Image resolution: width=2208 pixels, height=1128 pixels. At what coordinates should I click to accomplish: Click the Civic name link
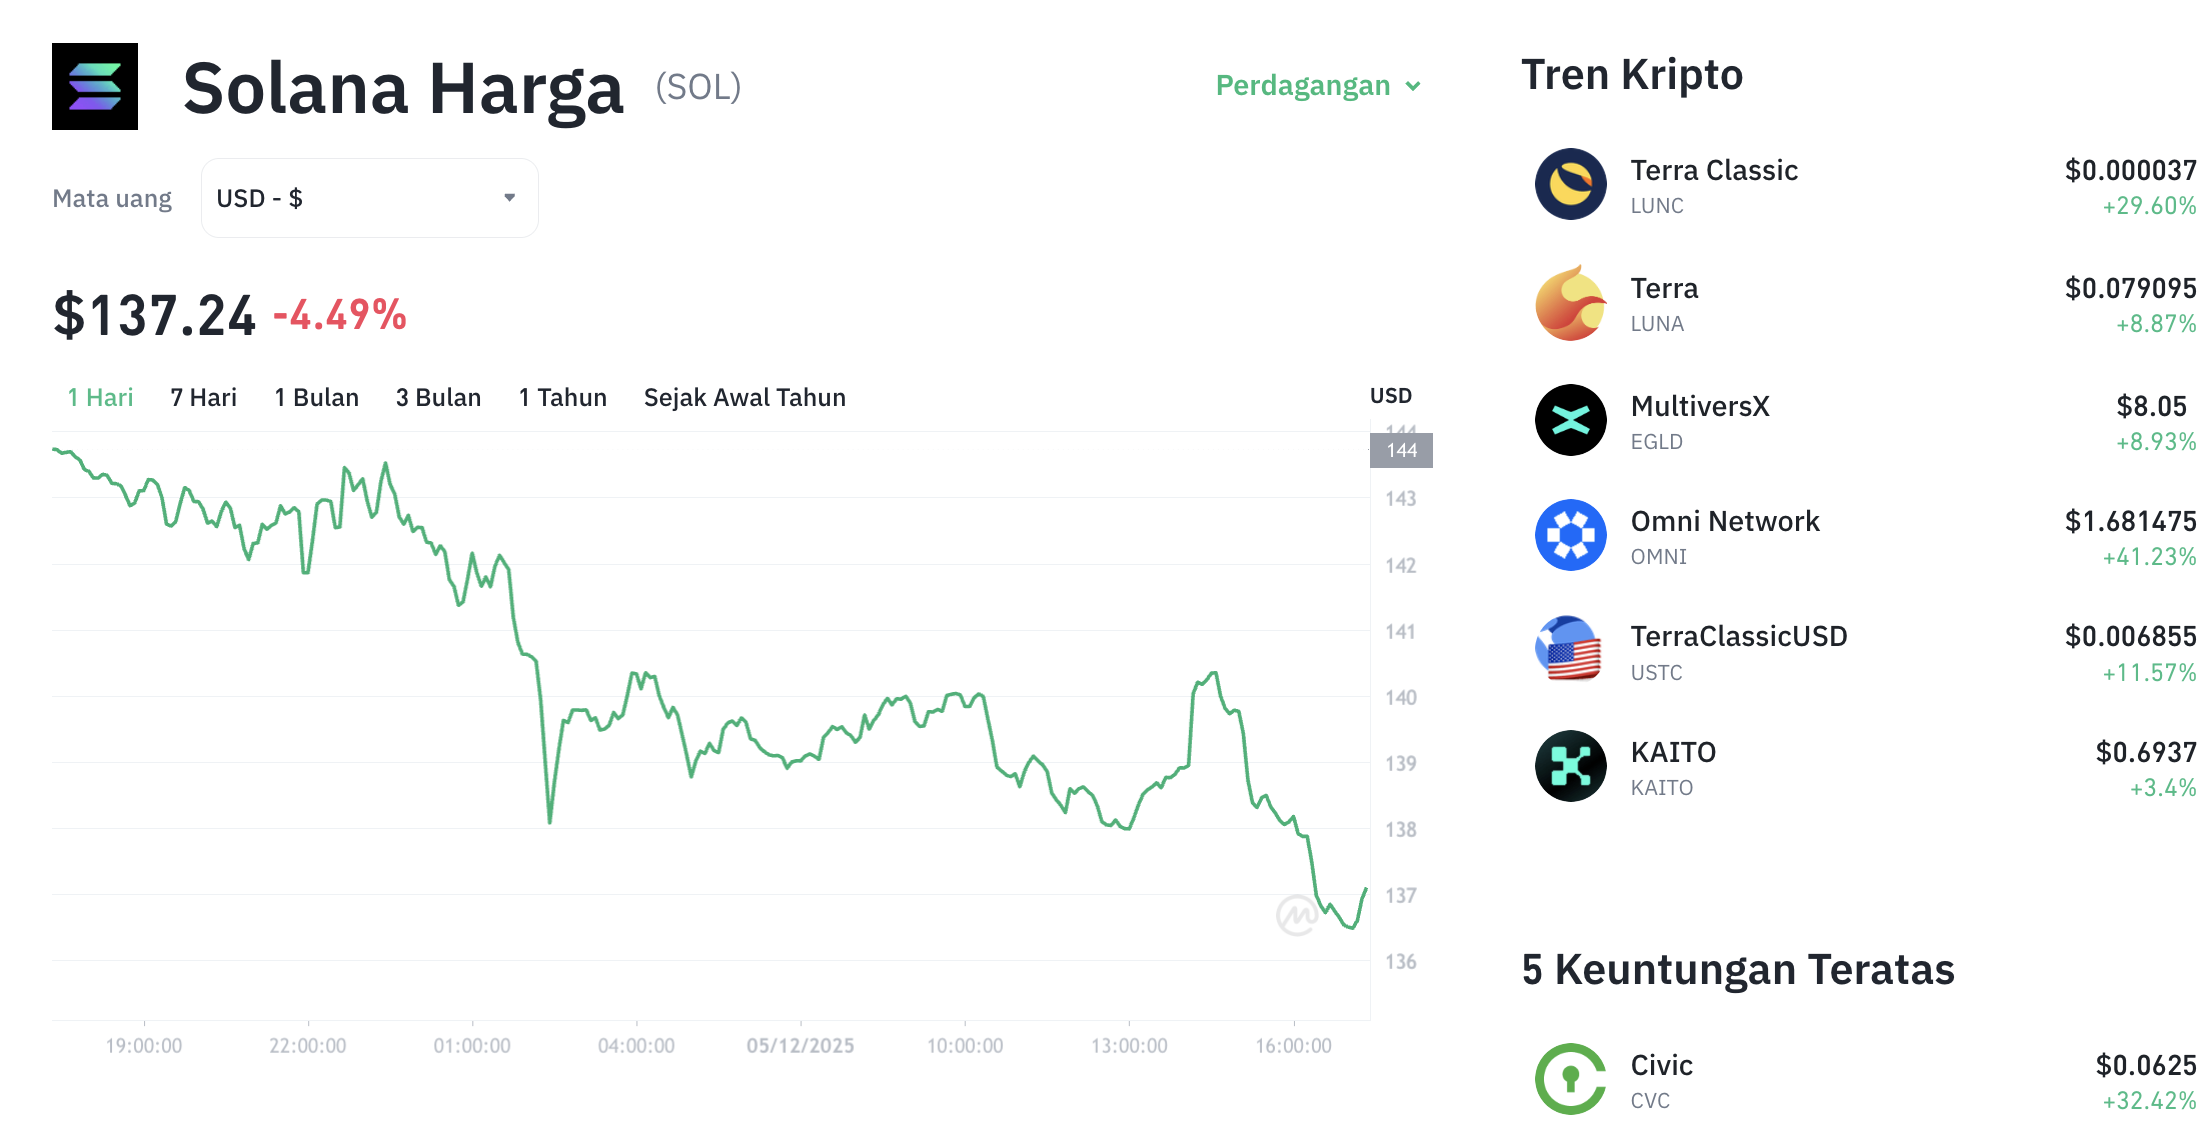coord(1660,1065)
